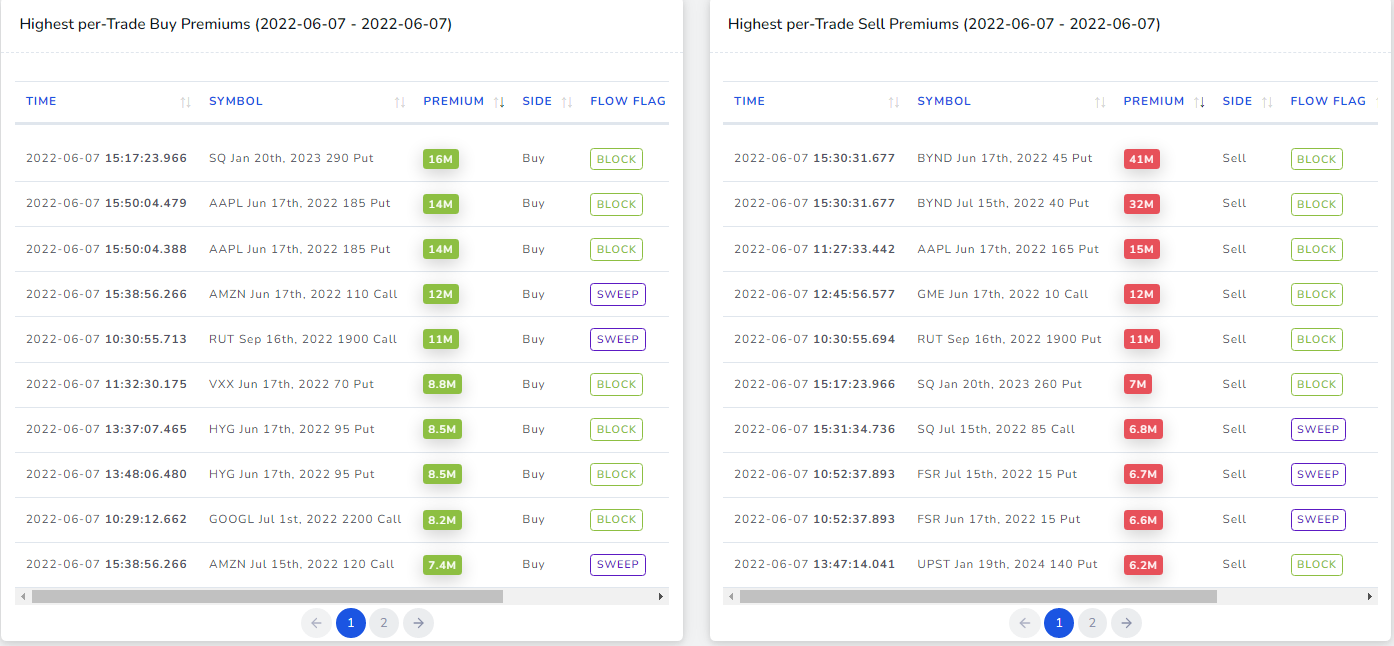Click timestamp 11:27:33.442 in Sell table

[x=854, y=249]
